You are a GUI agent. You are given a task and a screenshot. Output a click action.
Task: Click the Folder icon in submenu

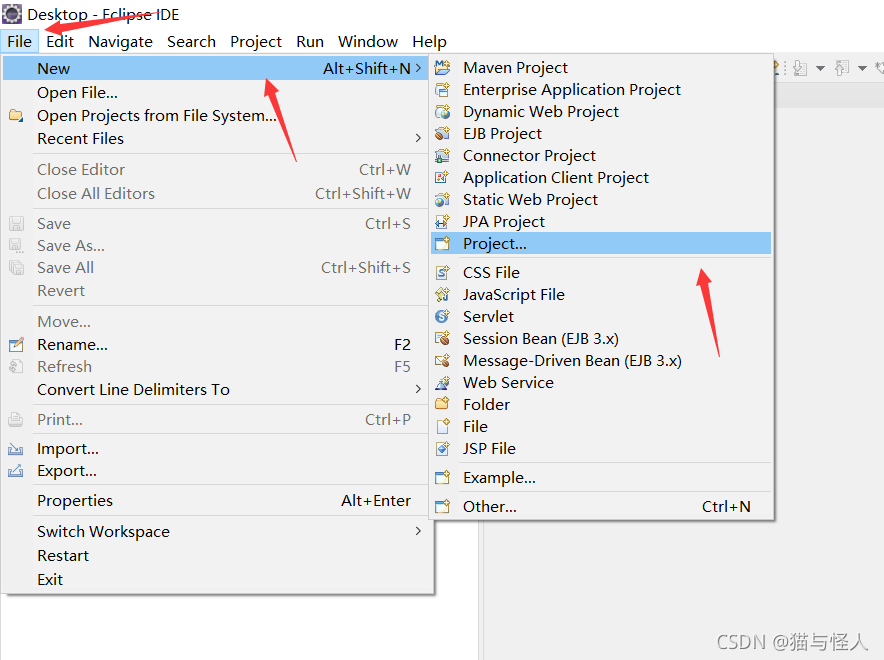[x=443, y=405]
